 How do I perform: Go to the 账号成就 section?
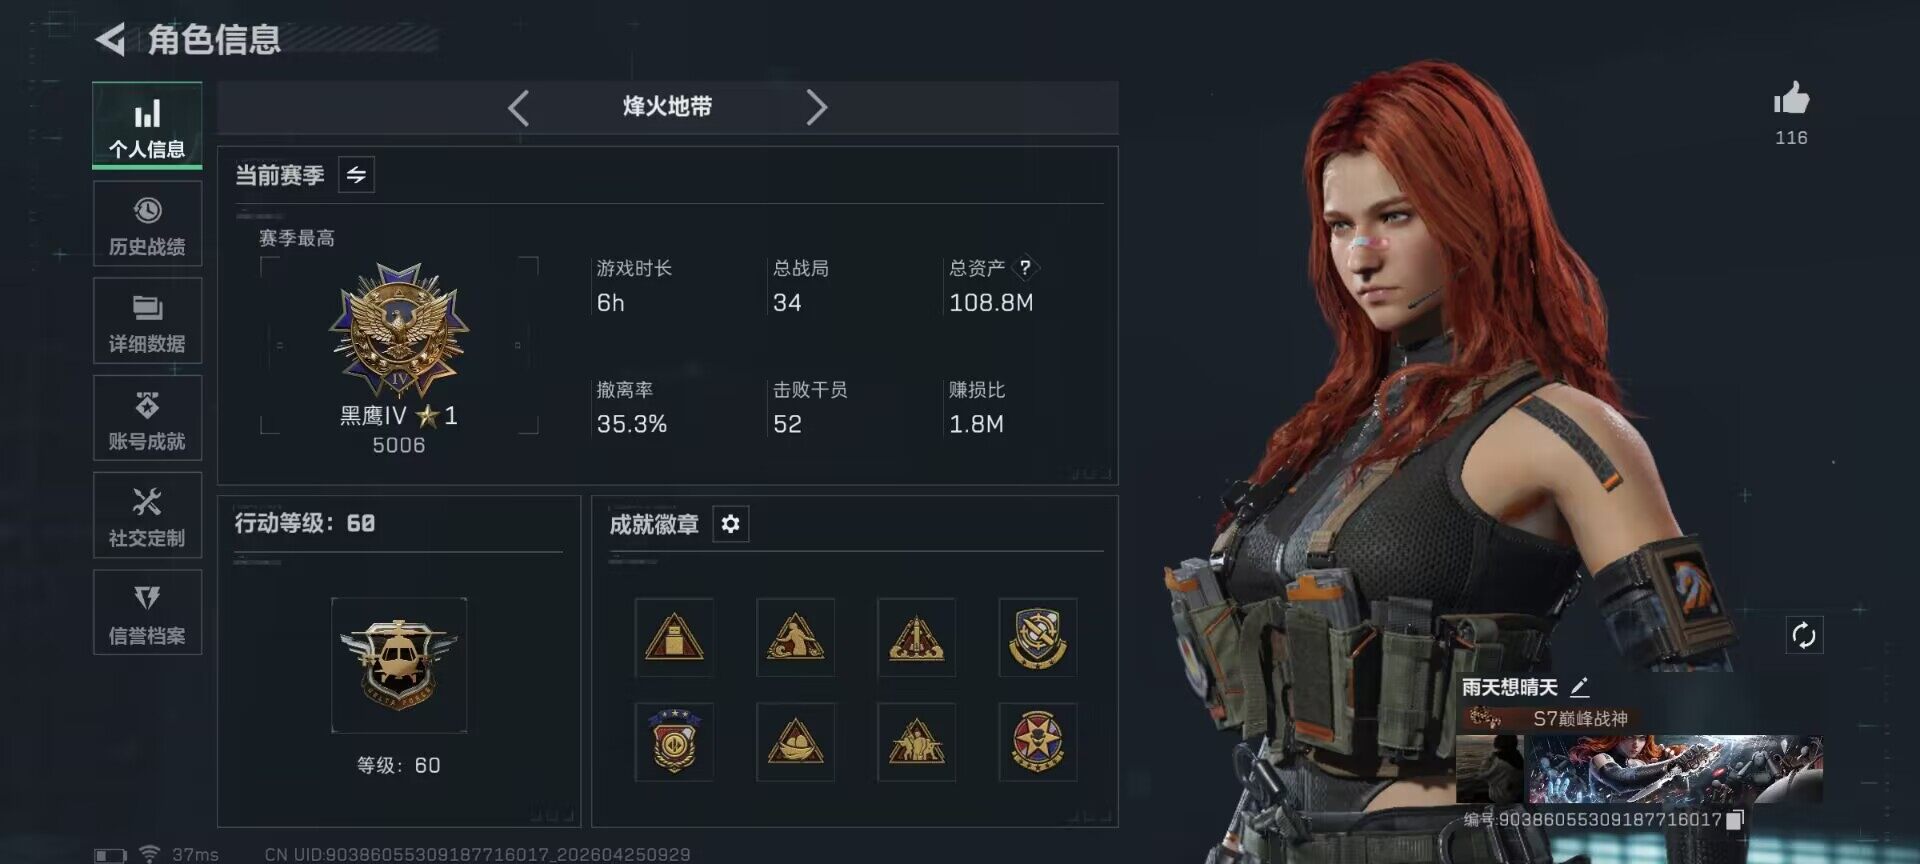(147, 418)
